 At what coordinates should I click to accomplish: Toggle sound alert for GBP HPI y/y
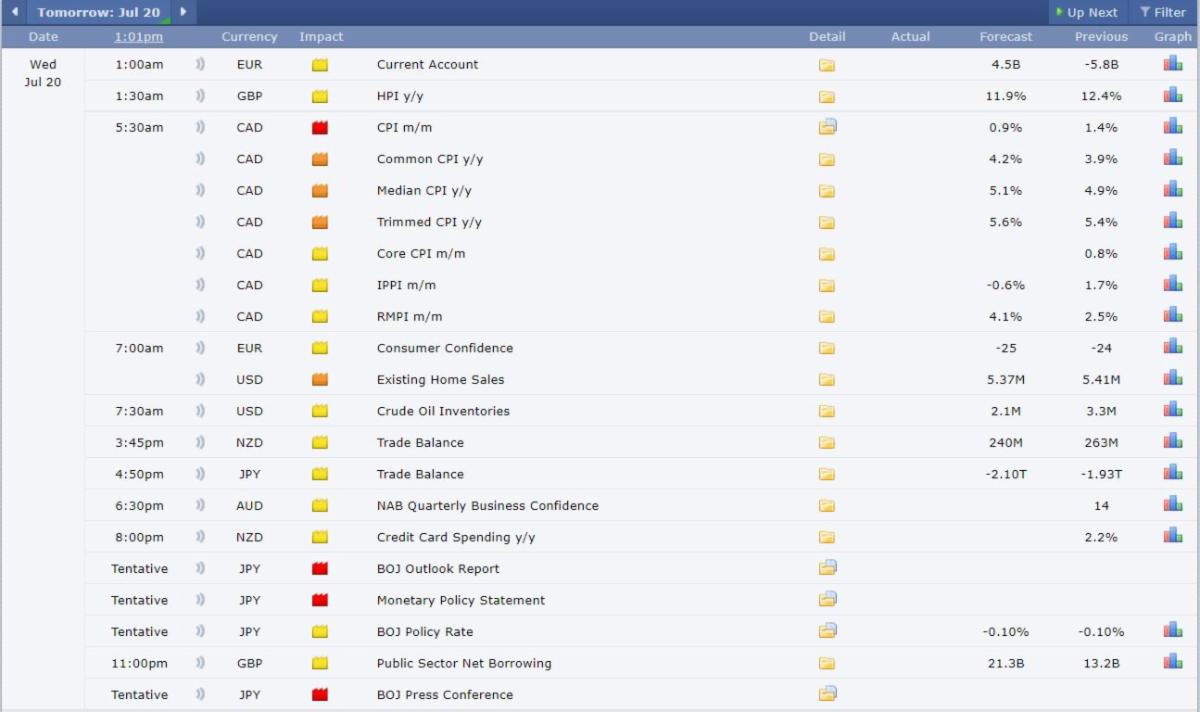200,96
